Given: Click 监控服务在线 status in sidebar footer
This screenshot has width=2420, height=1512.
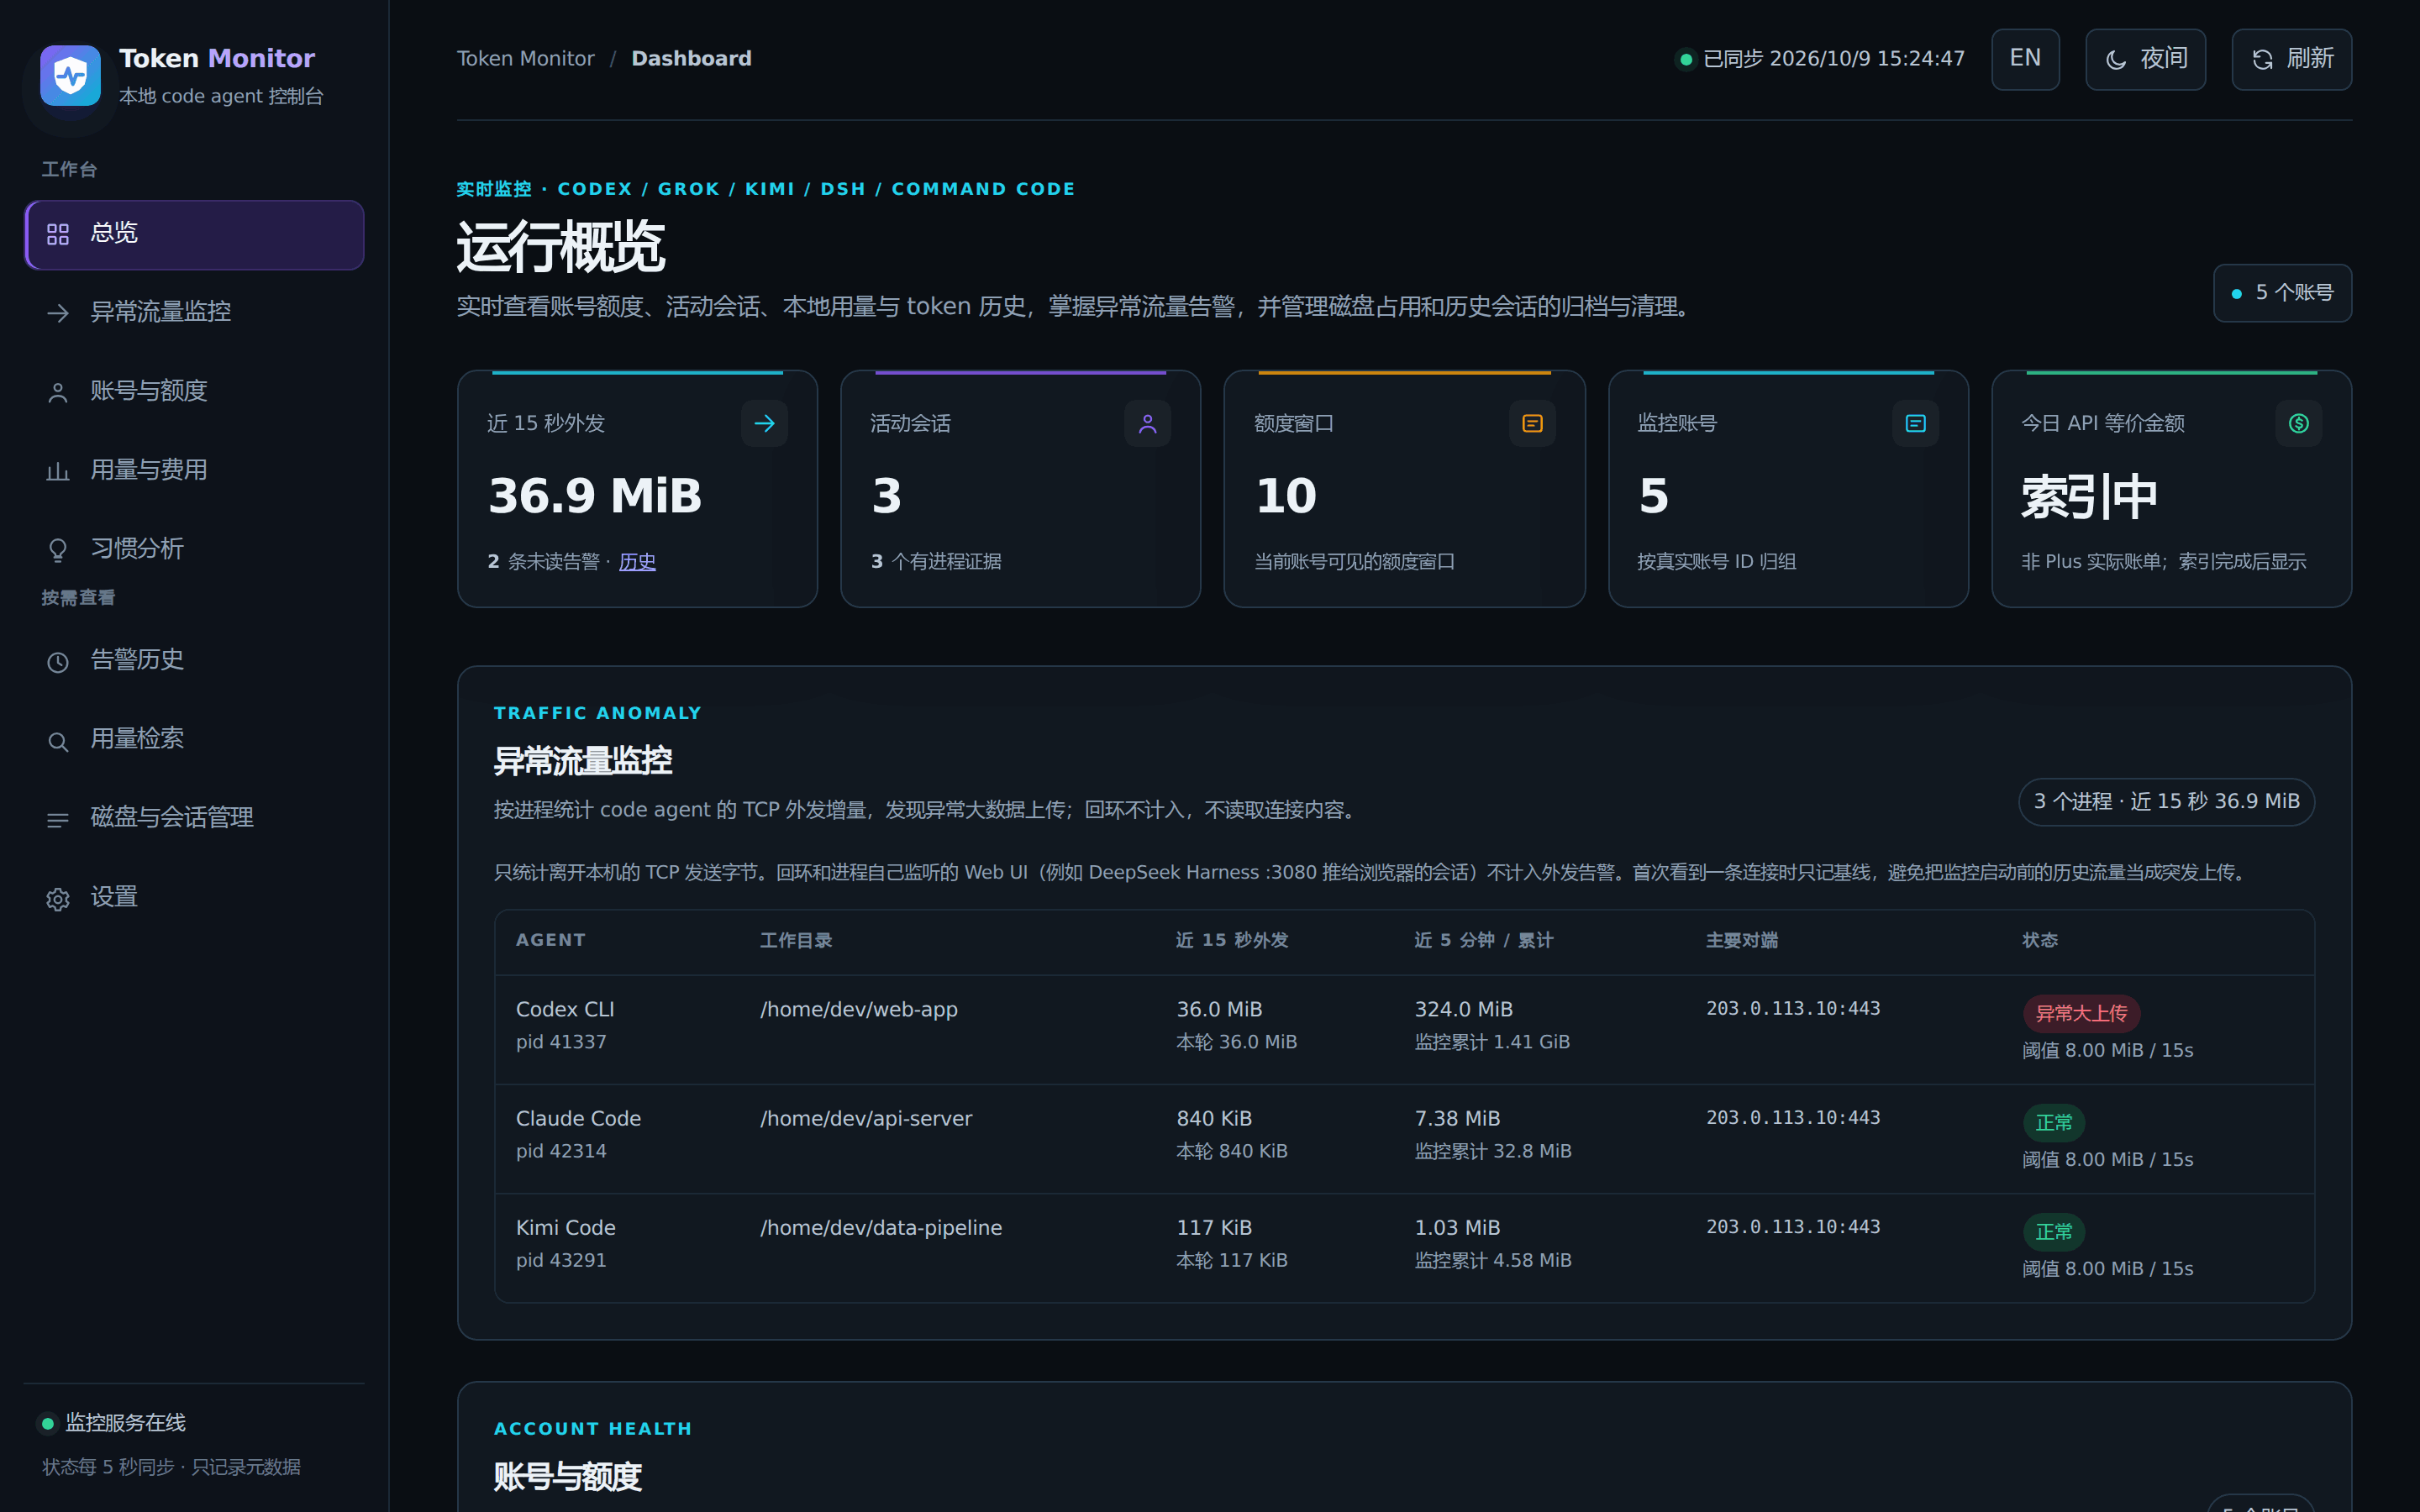Looking at the screenshot, I should click(125, 1423).
